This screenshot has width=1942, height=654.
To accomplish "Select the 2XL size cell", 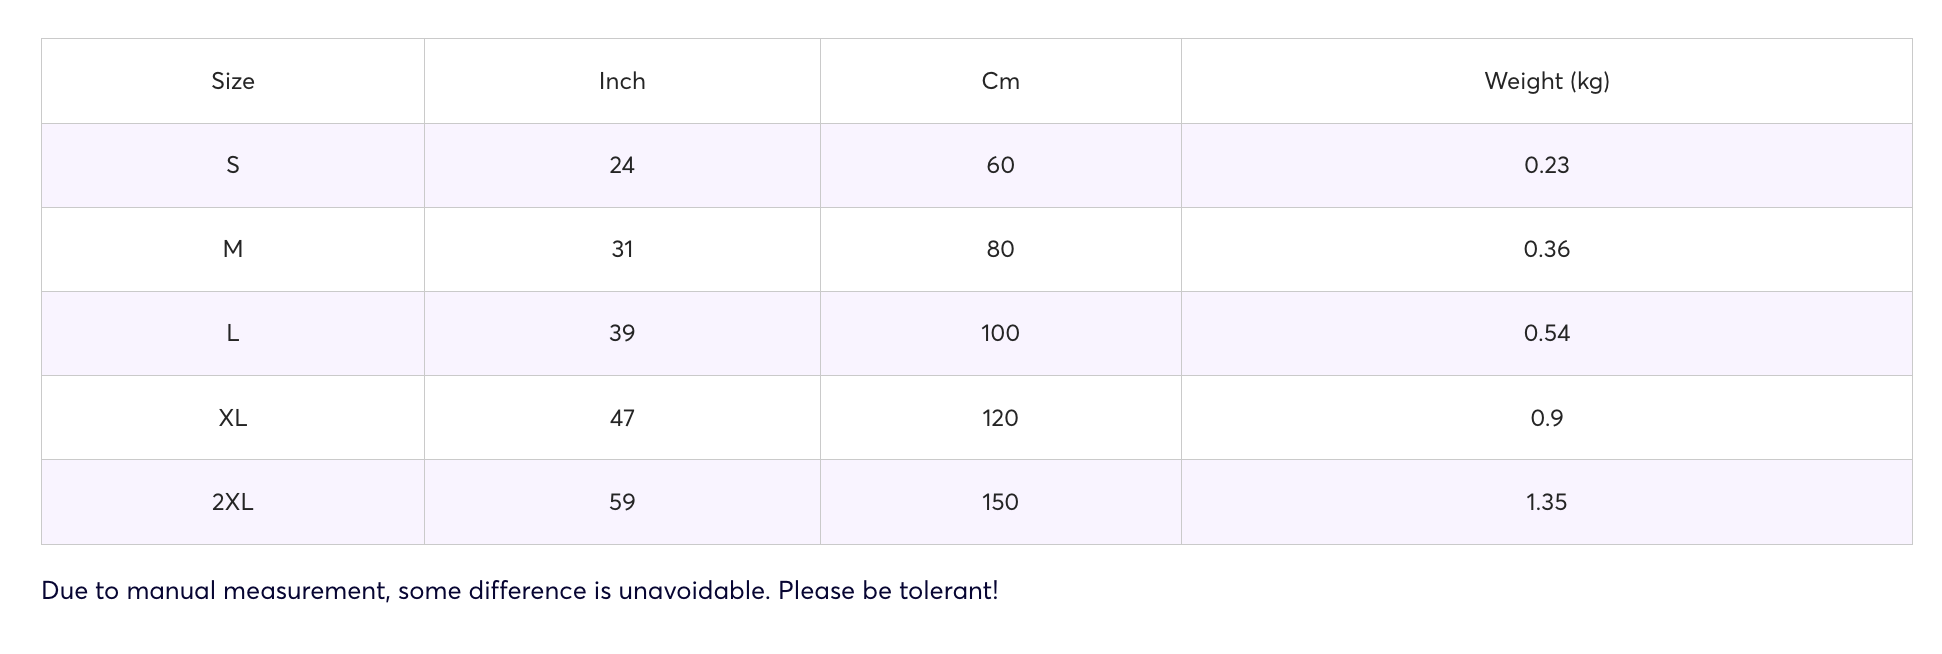I will (233, 502).
